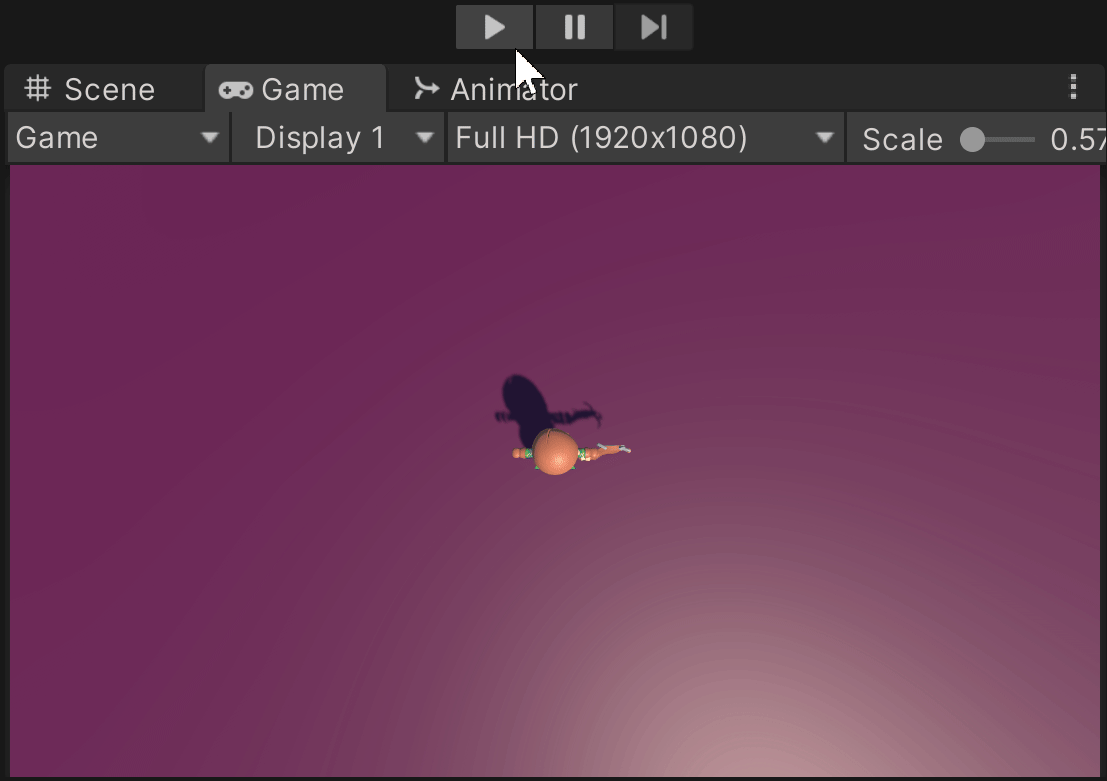The height and width of the screenshot is (781, 1107).
Task: Click the grid icon on the Scene tab
Action: click(38, 89)
